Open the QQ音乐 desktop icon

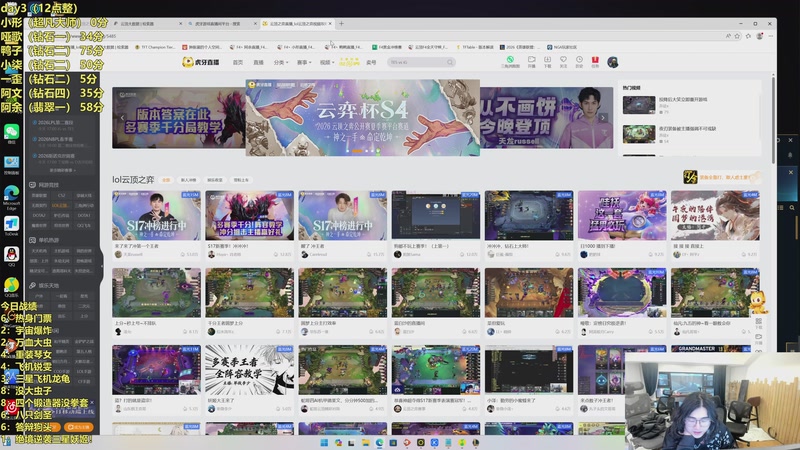point(11,286)
